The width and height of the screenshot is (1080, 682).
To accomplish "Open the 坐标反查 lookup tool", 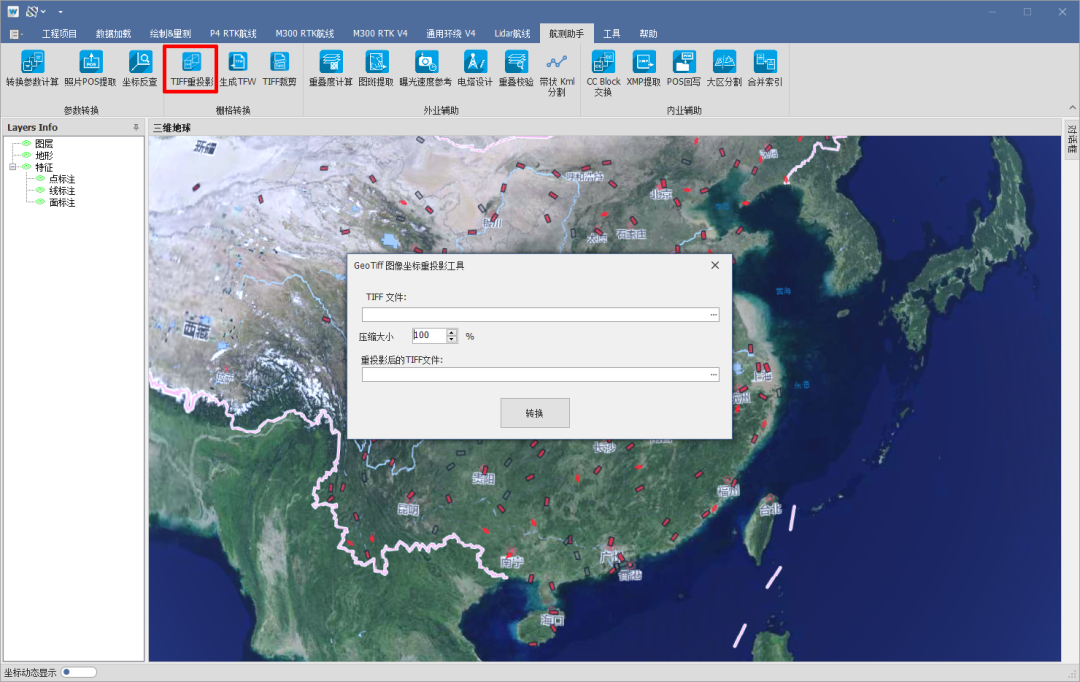I will [x=140, y=69].
